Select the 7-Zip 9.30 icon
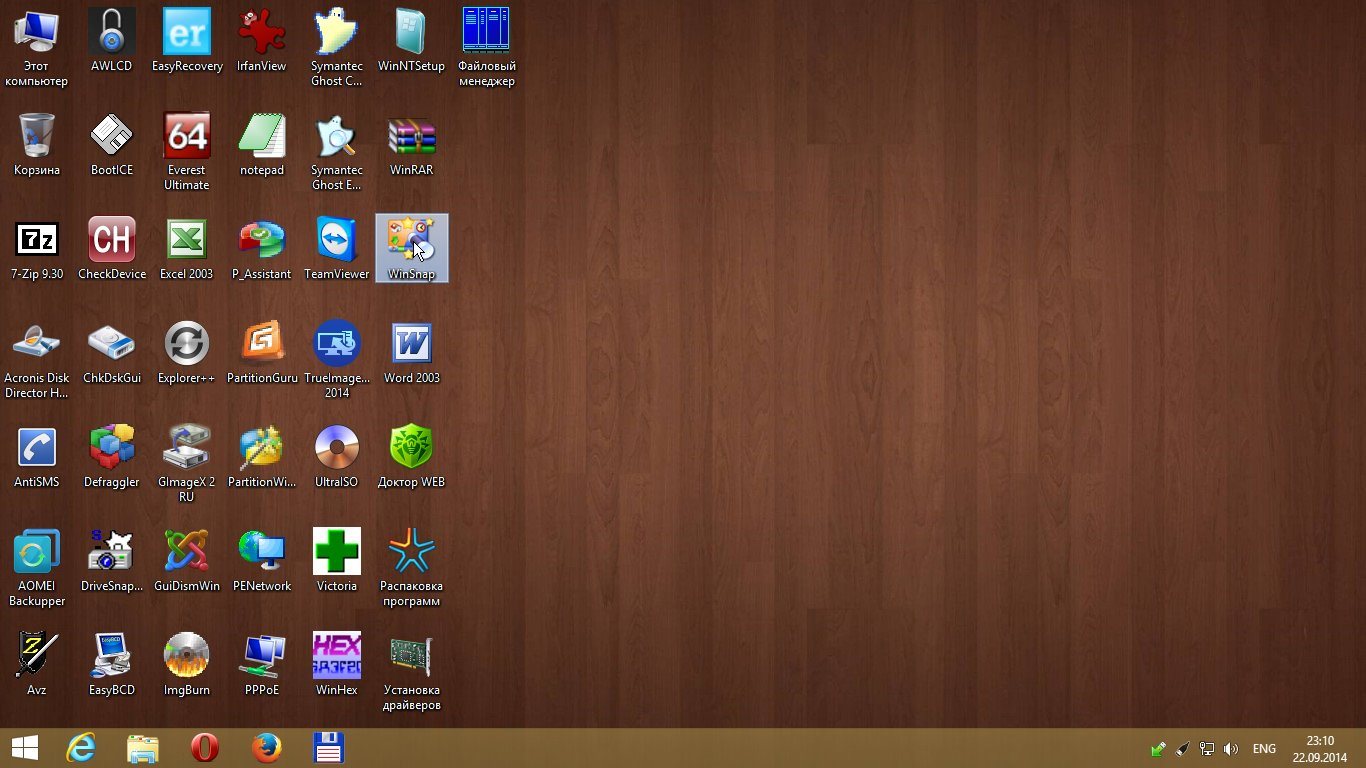 [37, 248]
